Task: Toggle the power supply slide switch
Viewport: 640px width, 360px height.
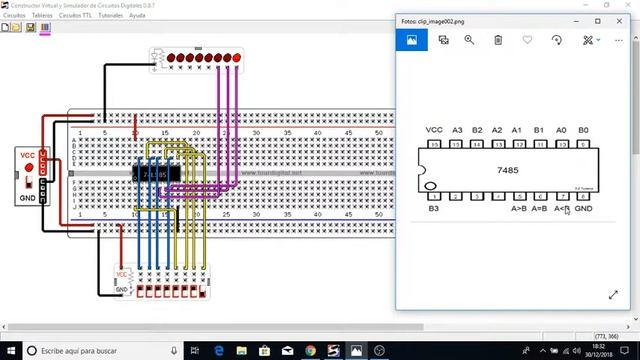Action: (29, 182)
